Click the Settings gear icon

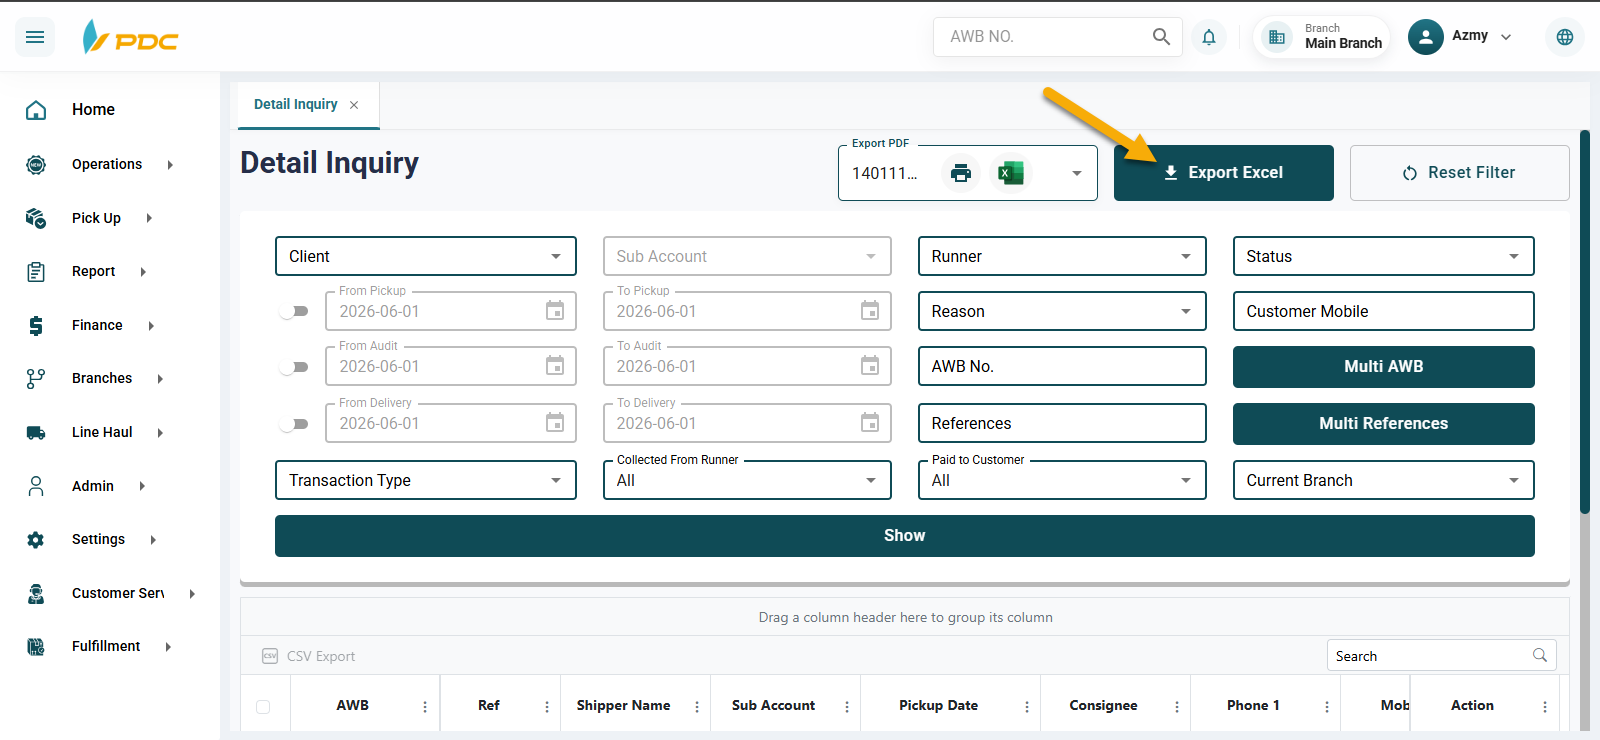[36, 539]
